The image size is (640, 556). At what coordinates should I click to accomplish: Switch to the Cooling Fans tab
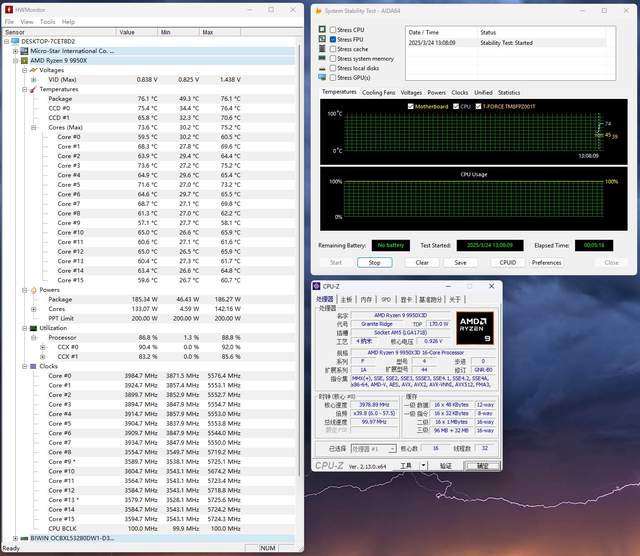378,93
